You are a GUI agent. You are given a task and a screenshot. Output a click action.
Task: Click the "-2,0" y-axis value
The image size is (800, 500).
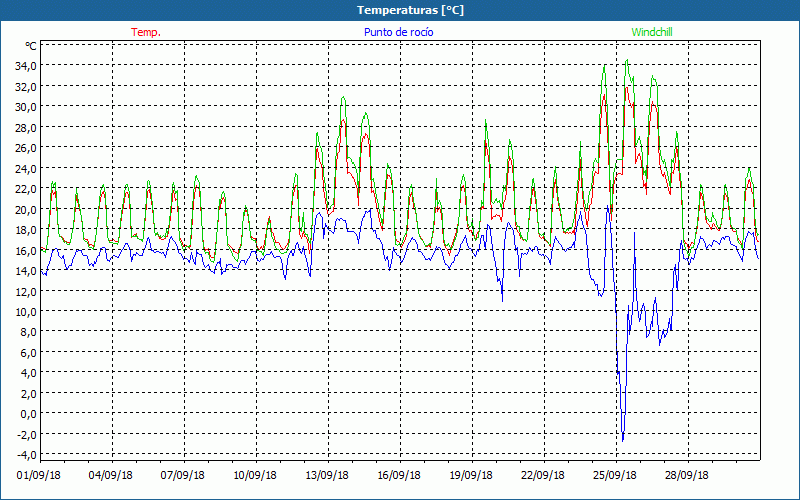point(27,434)
